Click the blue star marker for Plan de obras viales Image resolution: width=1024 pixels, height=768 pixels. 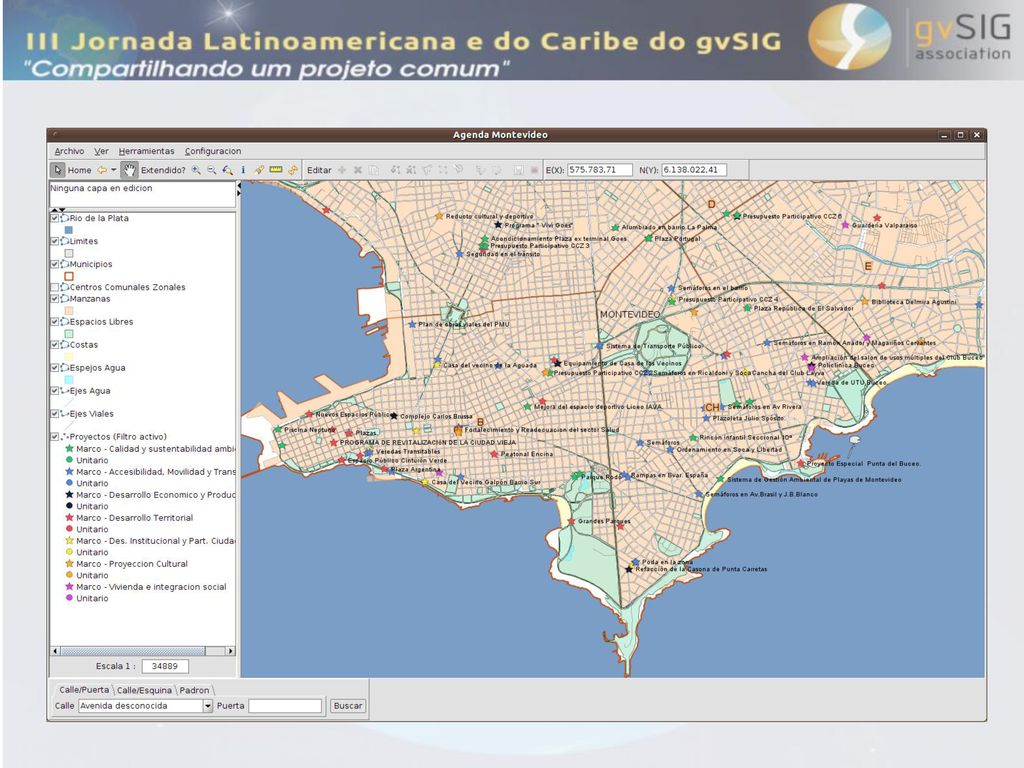click(412, 324)
